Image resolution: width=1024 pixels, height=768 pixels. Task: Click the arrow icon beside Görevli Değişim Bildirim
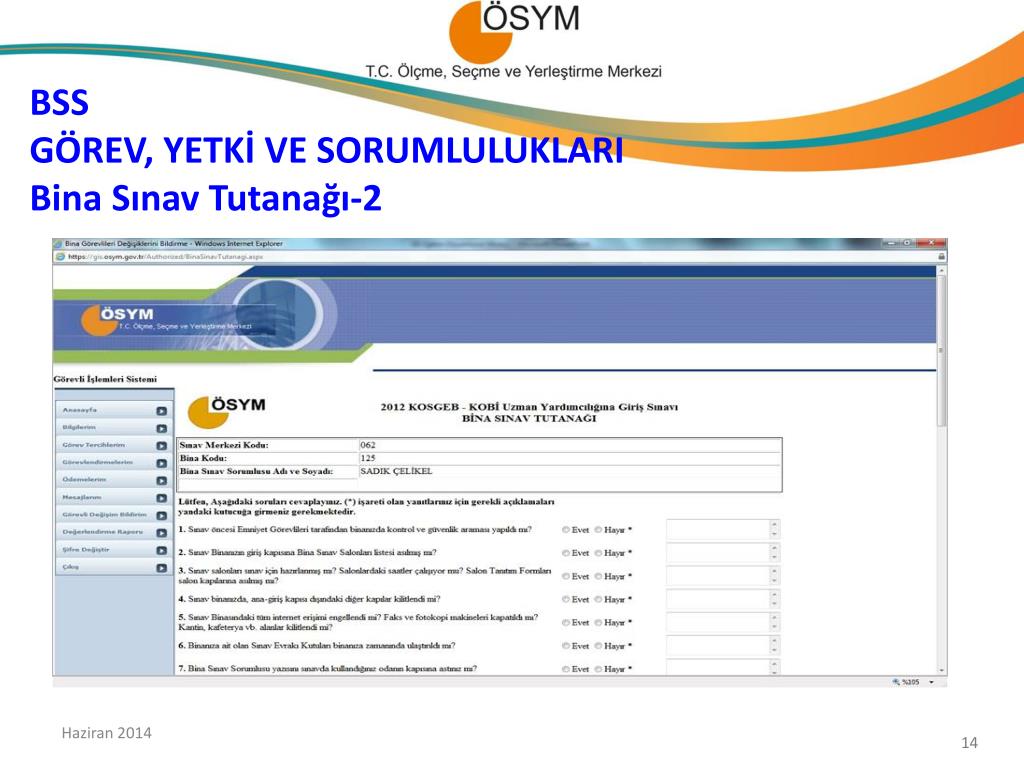coord(161,515)
